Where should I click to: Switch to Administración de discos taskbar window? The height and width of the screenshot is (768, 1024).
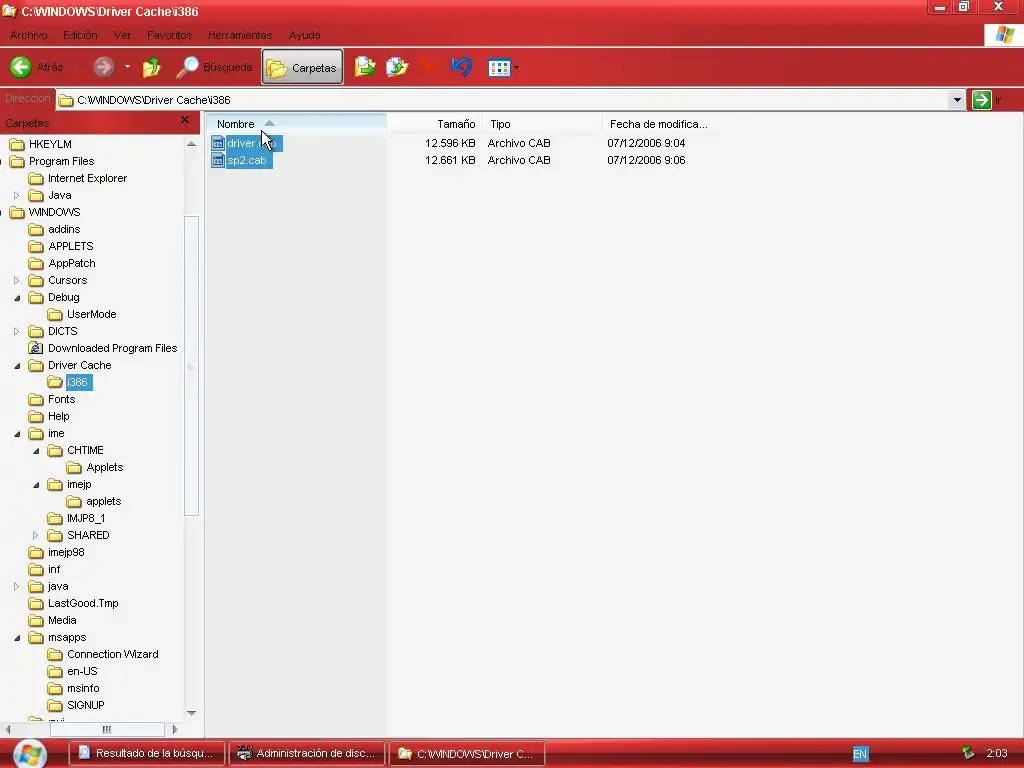point(306,753)
